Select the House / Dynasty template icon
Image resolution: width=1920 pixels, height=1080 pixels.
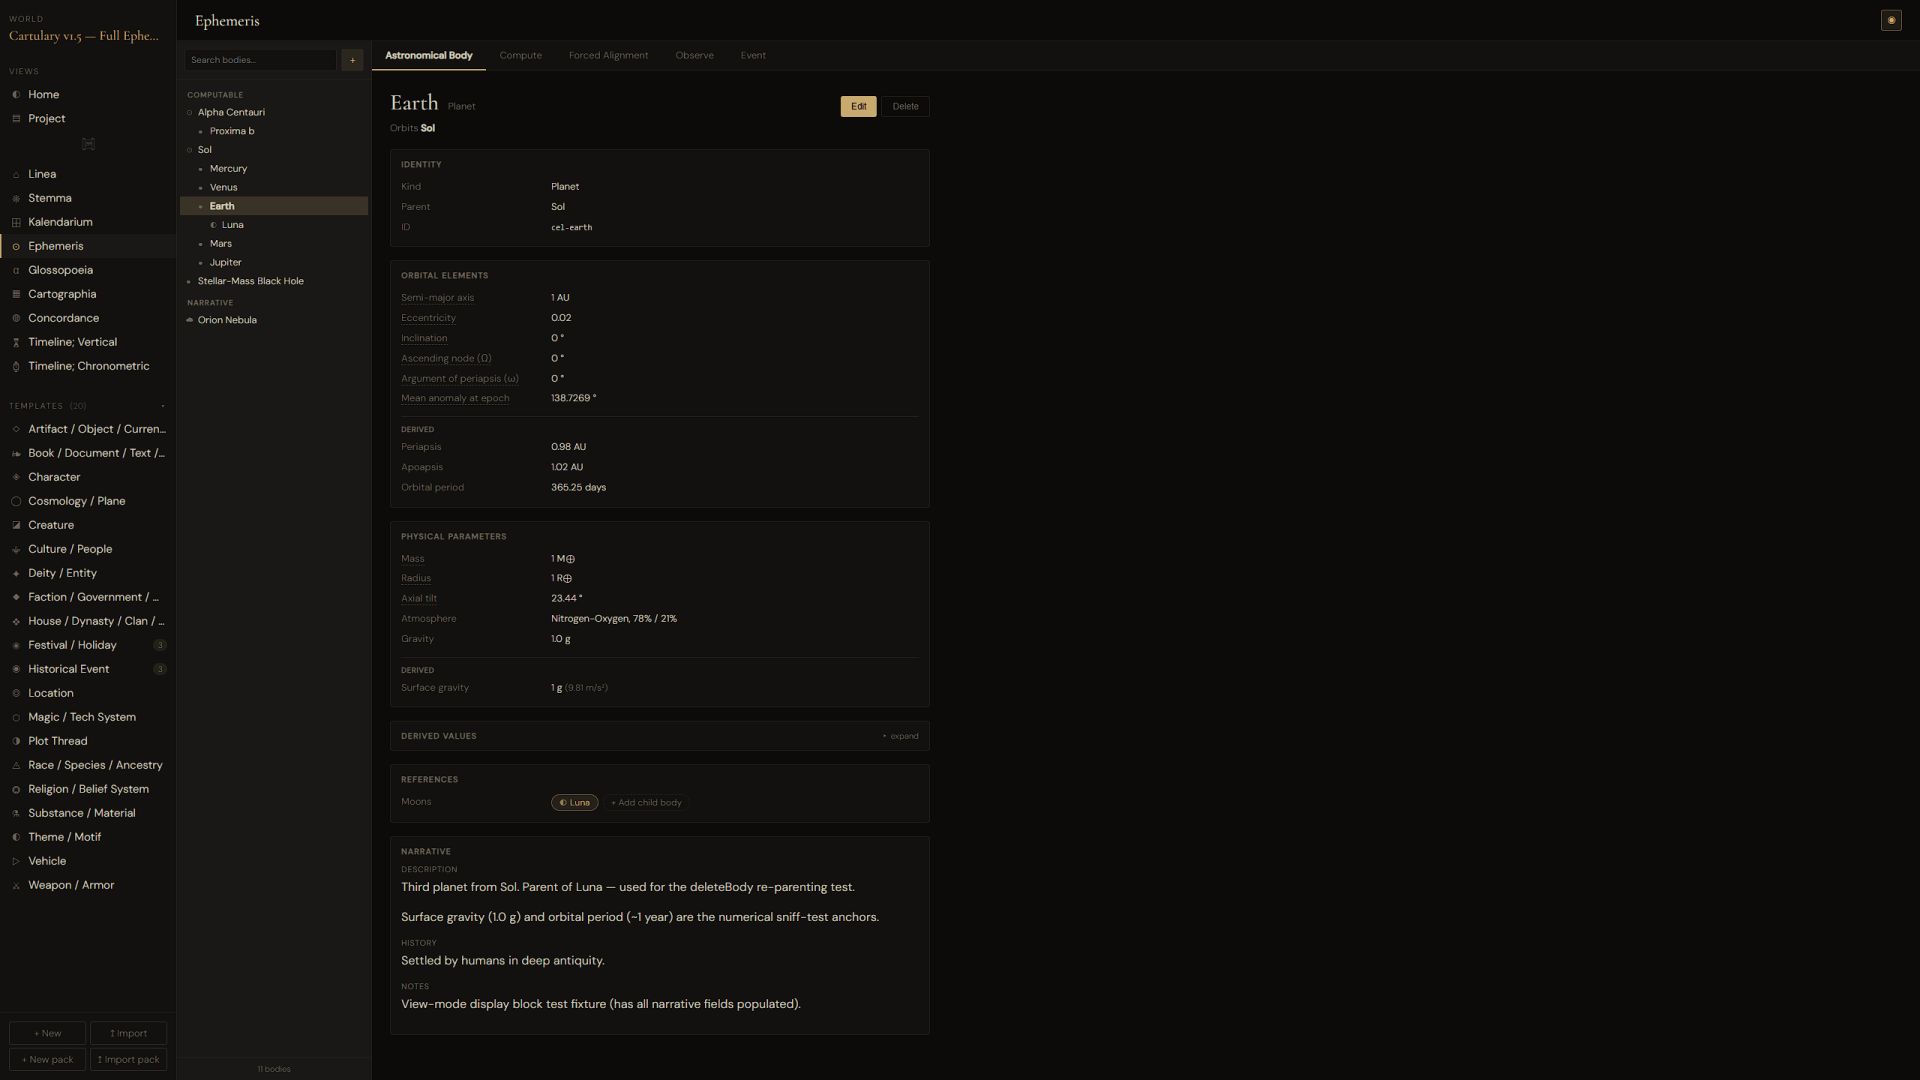(16, 622)
